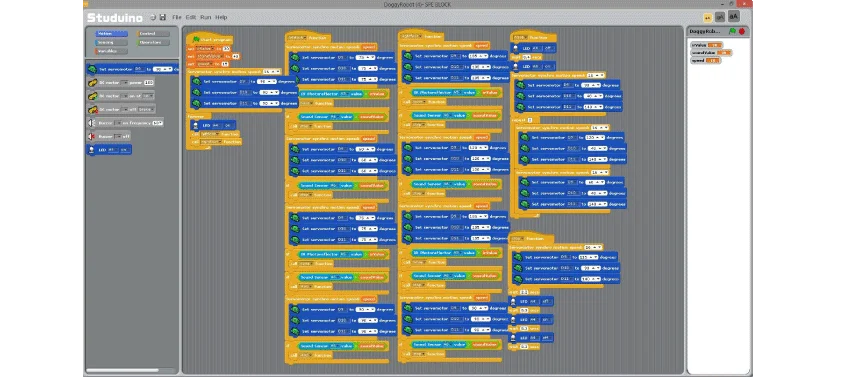This screenshot has height=377, width=848.
Task: Open degrees dropdown on palette servomotor block
Action: tap(162, 69)
